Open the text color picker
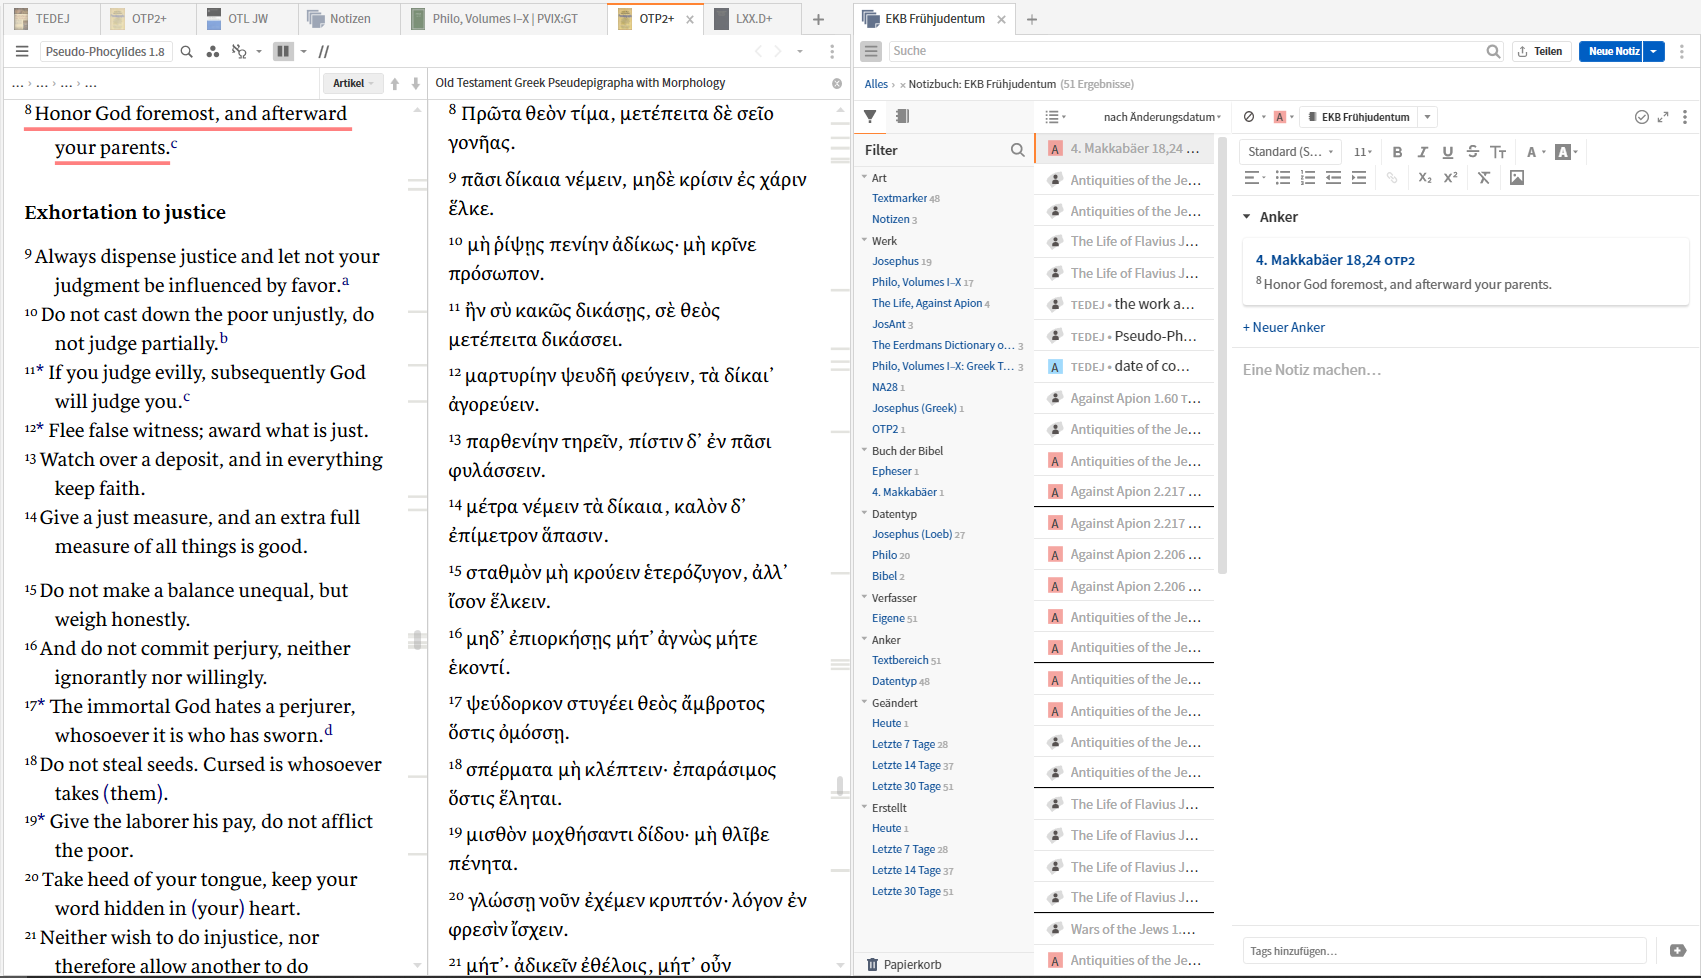1701x978 pixels. tap(1535, 152)
